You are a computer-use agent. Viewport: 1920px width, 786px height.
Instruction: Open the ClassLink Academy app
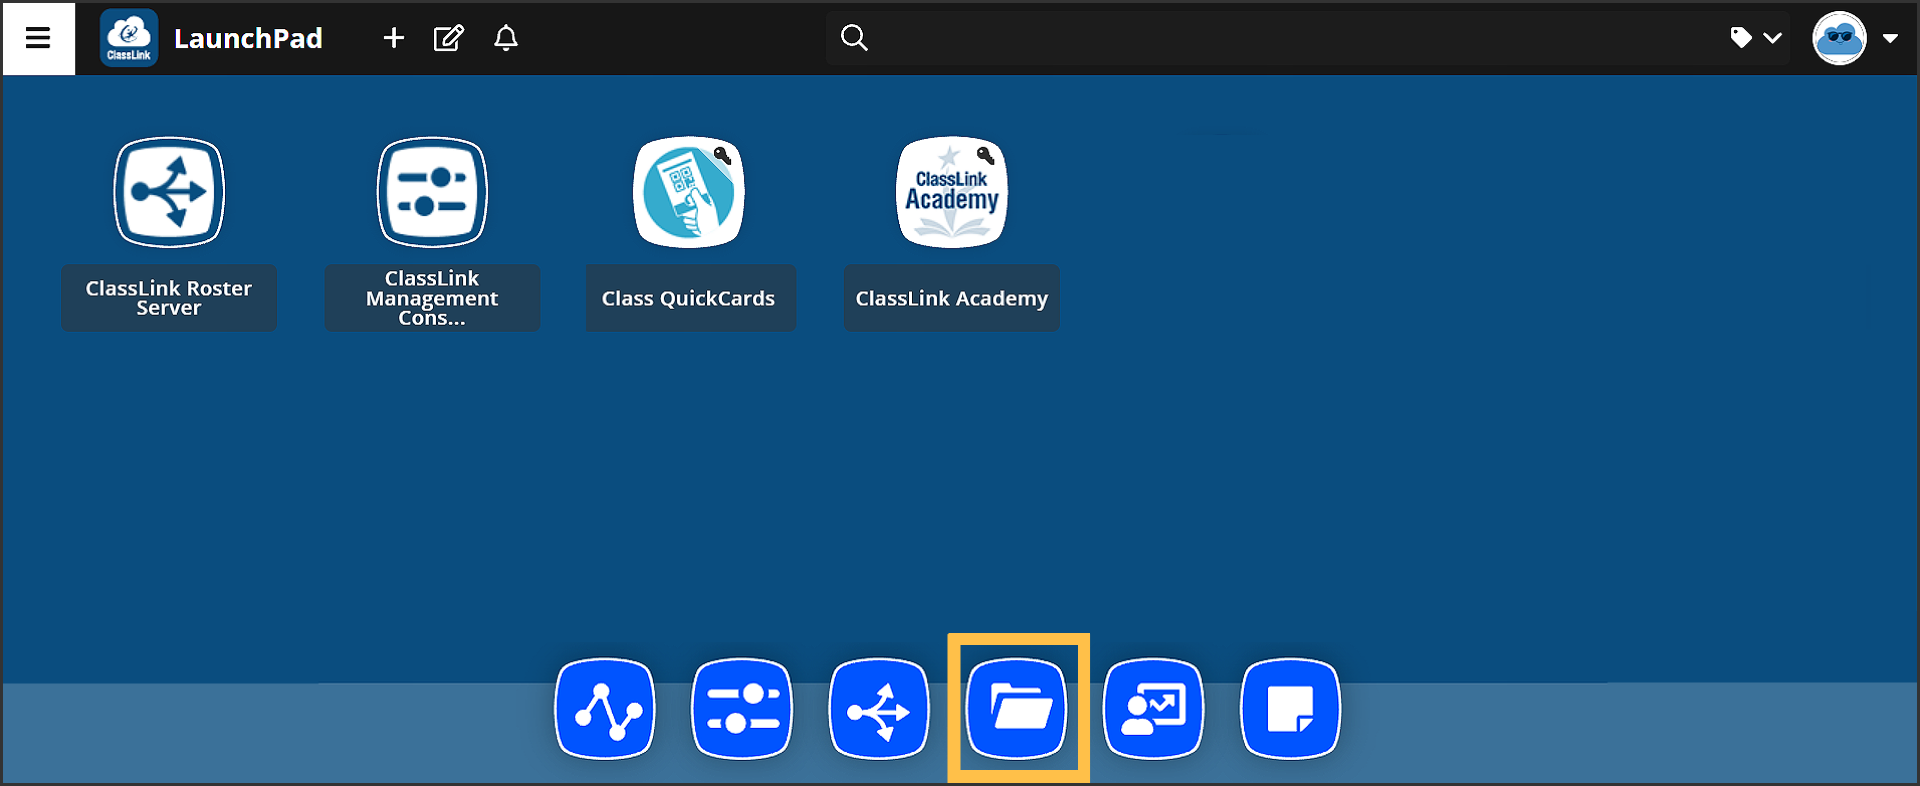tap(951, 192)
